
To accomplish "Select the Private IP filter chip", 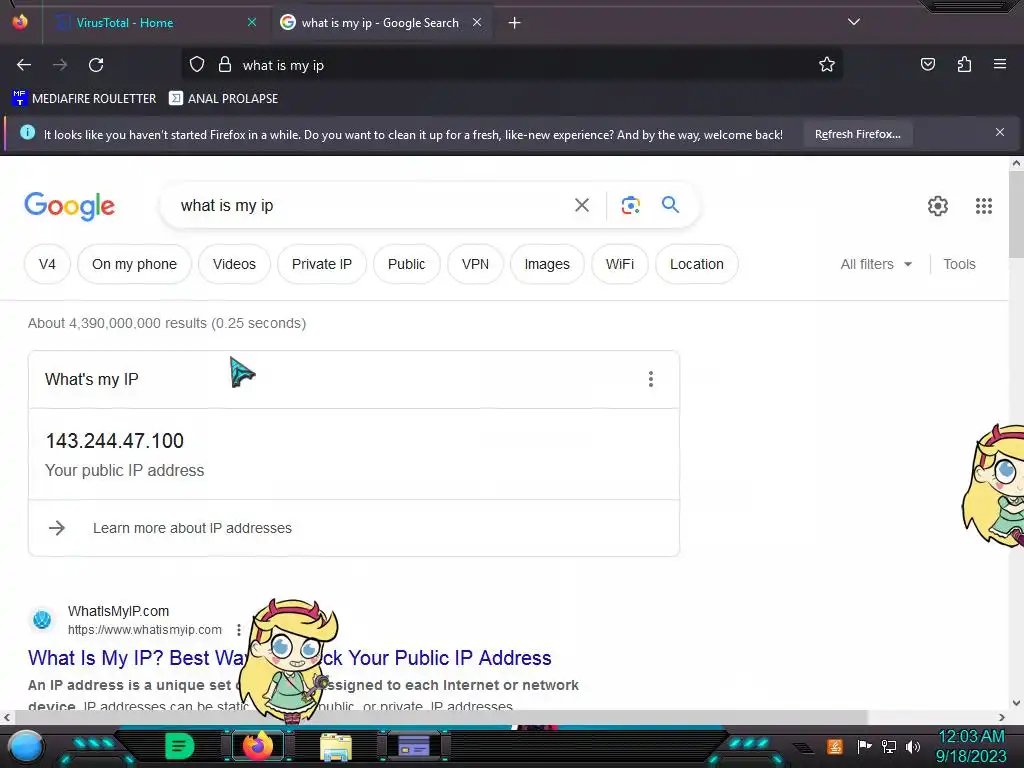I will click(322, 264).
